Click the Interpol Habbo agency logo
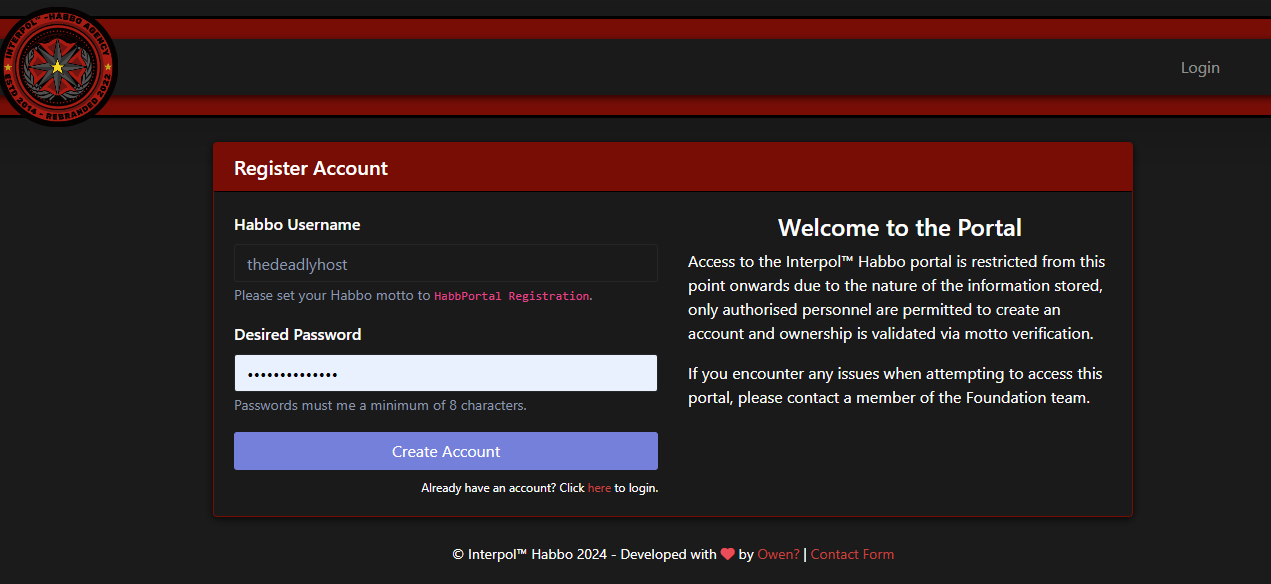This screenshot has height=584, width=1271. pos(58,67)
